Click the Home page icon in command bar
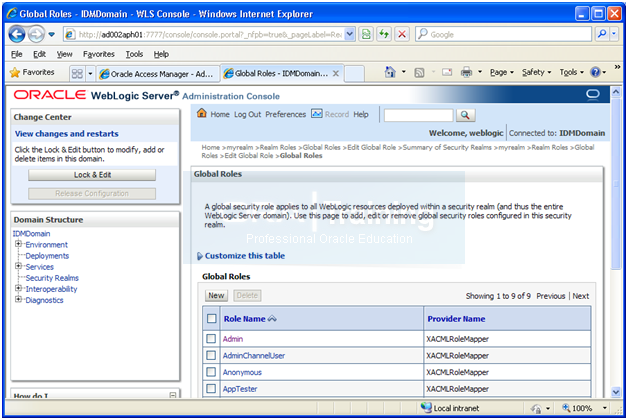Viewport: 628px width, 420px height. click(x=390, y=72)
